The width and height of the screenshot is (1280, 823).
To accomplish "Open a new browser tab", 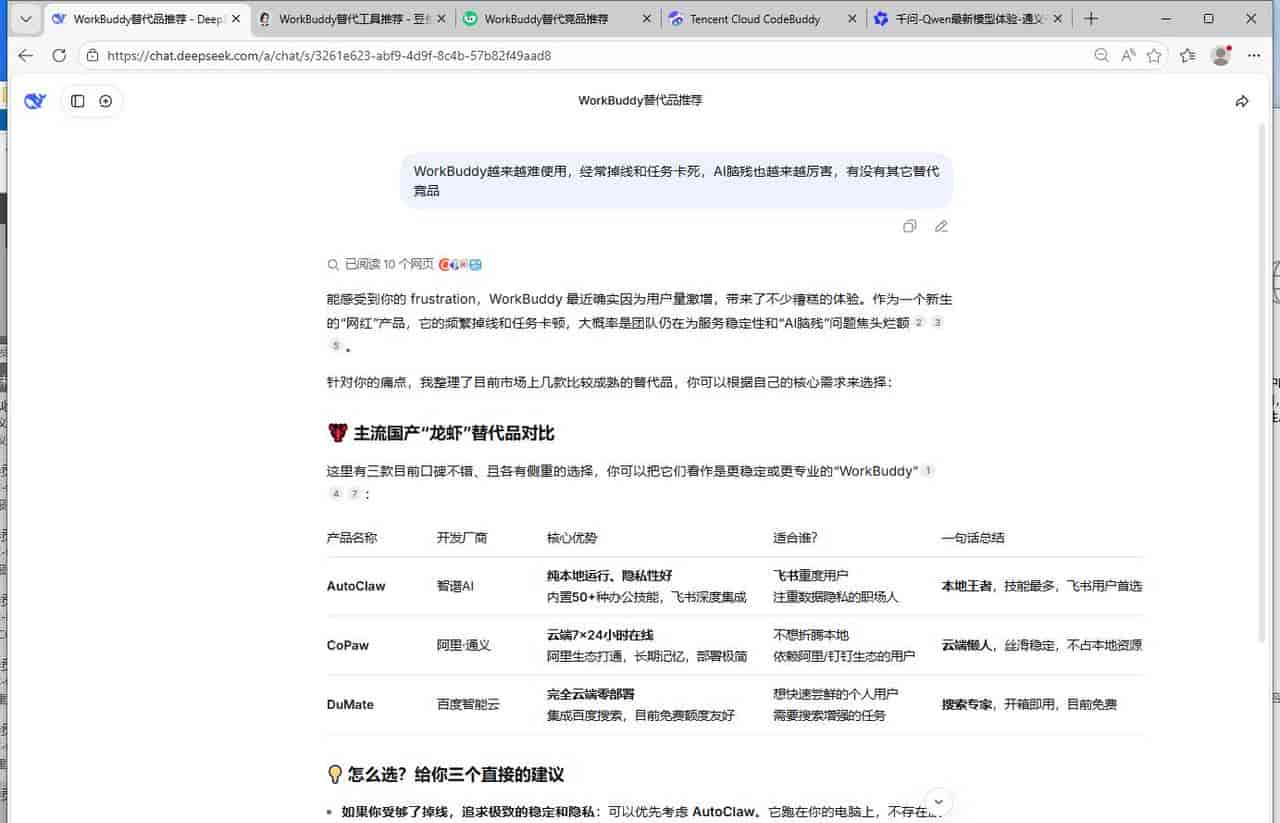I will coord(1091,19).
